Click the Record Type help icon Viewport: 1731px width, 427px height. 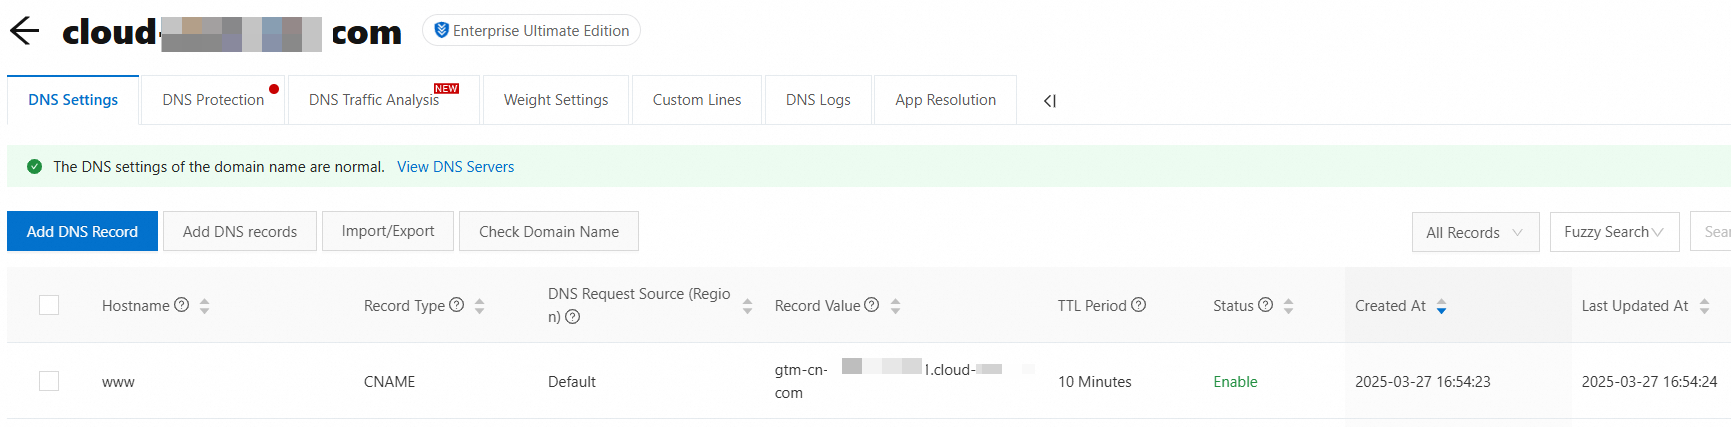click(x=456, y=305)
